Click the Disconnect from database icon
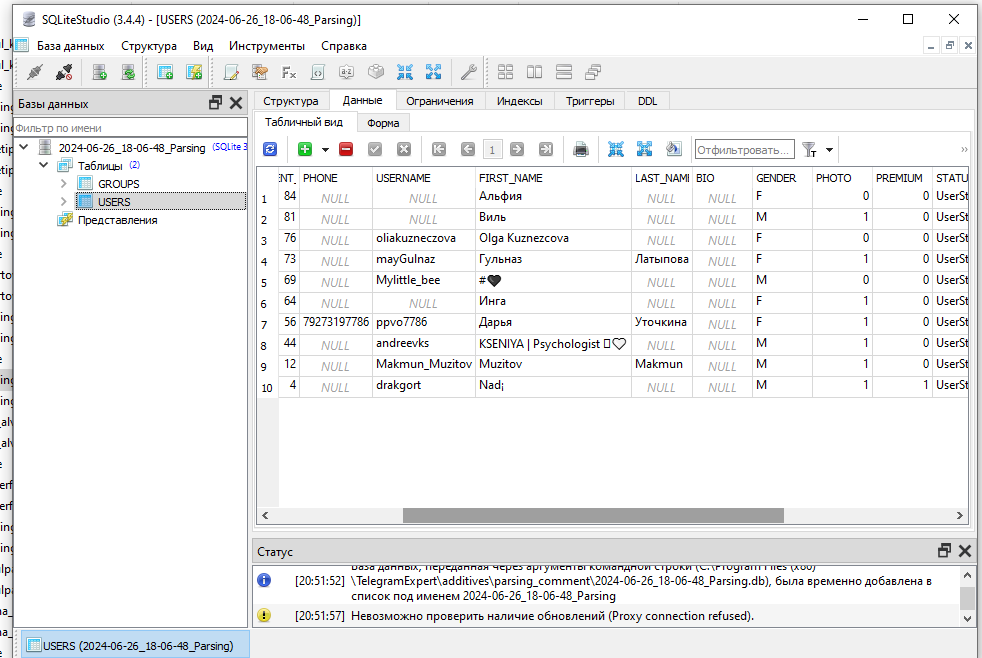982x658 pixels. 64,72
